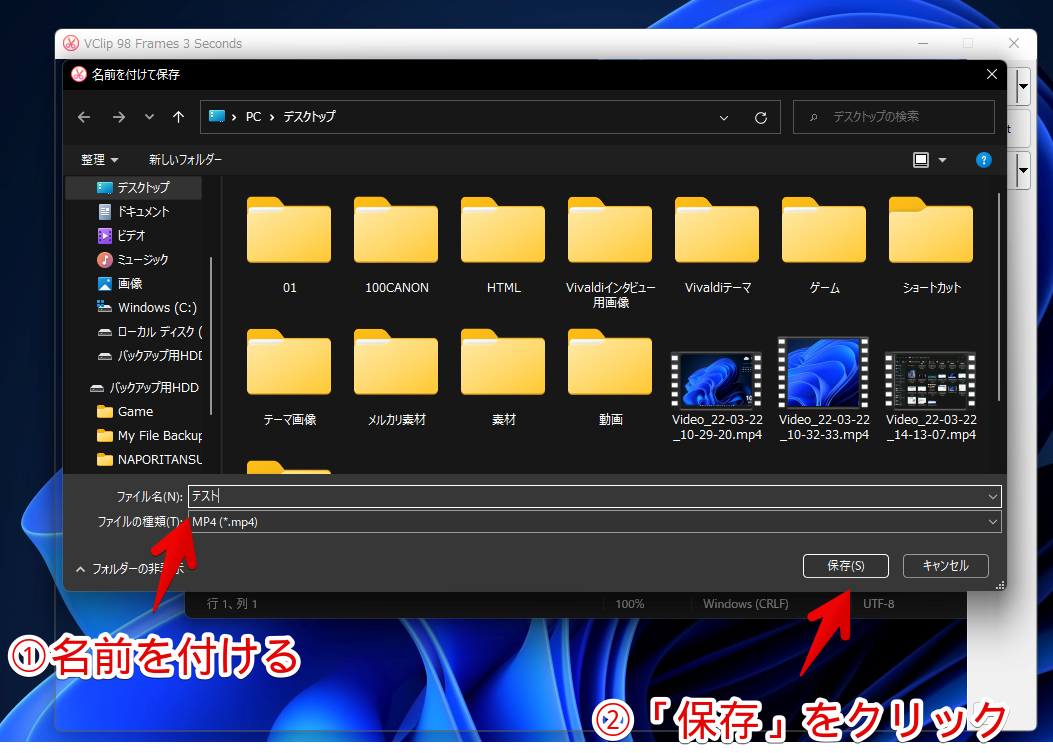Select top-level バックアップ用HDD above Game
The height and width of the screenshot is (753, 1053).
click(144, 388)
